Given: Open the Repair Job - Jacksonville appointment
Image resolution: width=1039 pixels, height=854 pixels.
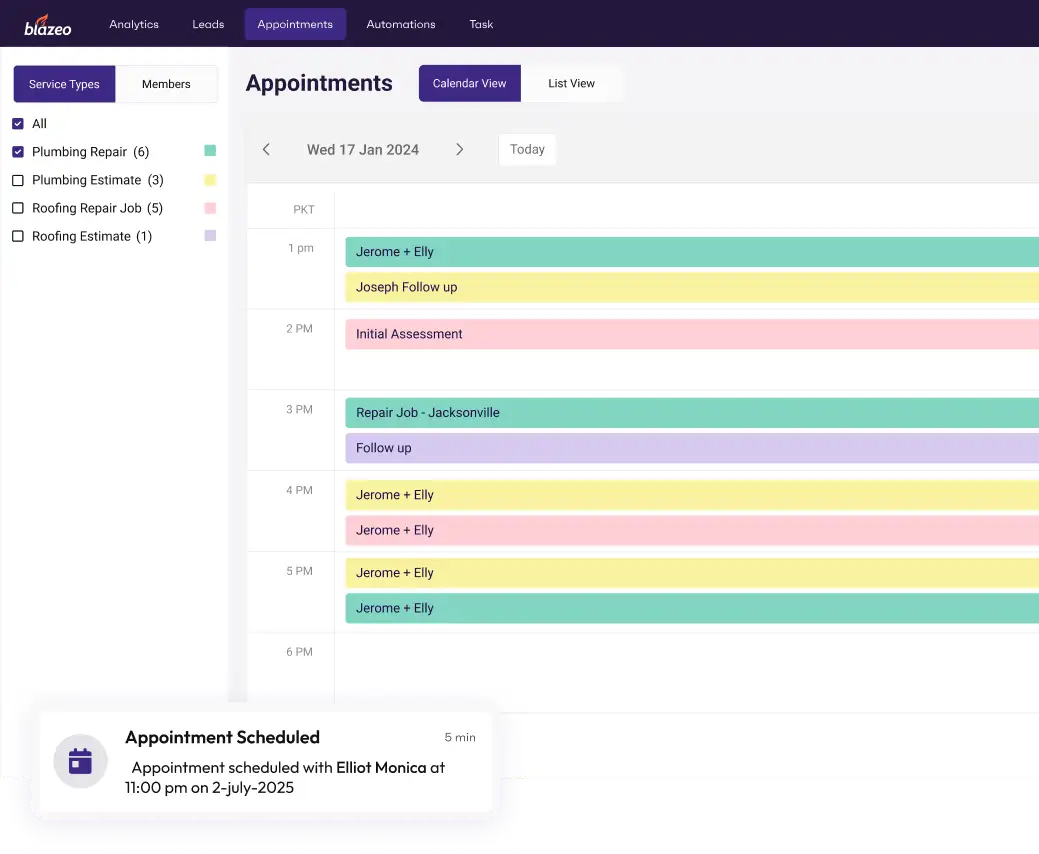Looking at the screenshot, I should coord(690,412).
